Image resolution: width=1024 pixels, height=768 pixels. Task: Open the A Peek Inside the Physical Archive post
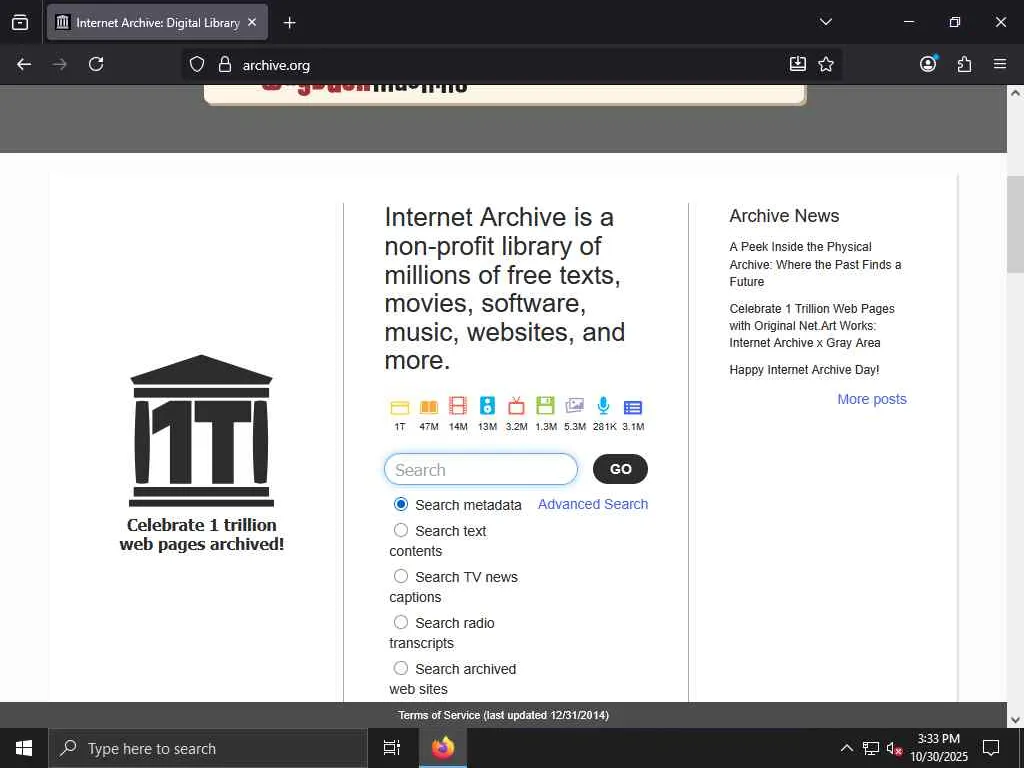pyautogui.click(x=815, y=264)
